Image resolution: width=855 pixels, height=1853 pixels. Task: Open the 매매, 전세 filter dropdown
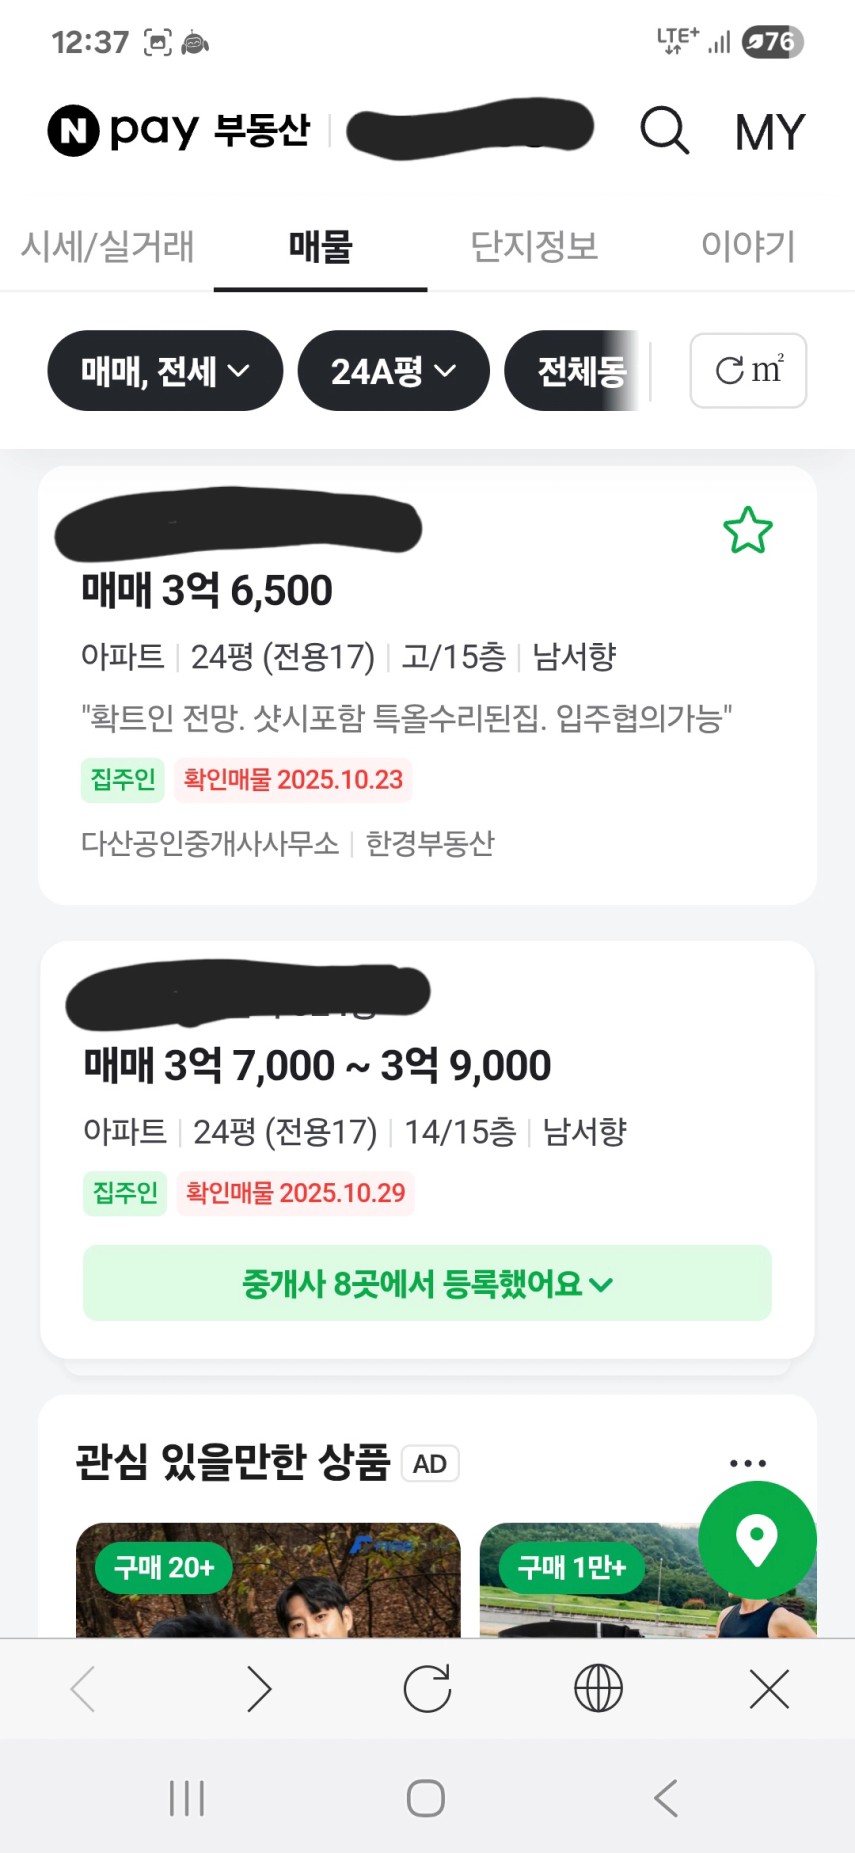click(165, 371)
